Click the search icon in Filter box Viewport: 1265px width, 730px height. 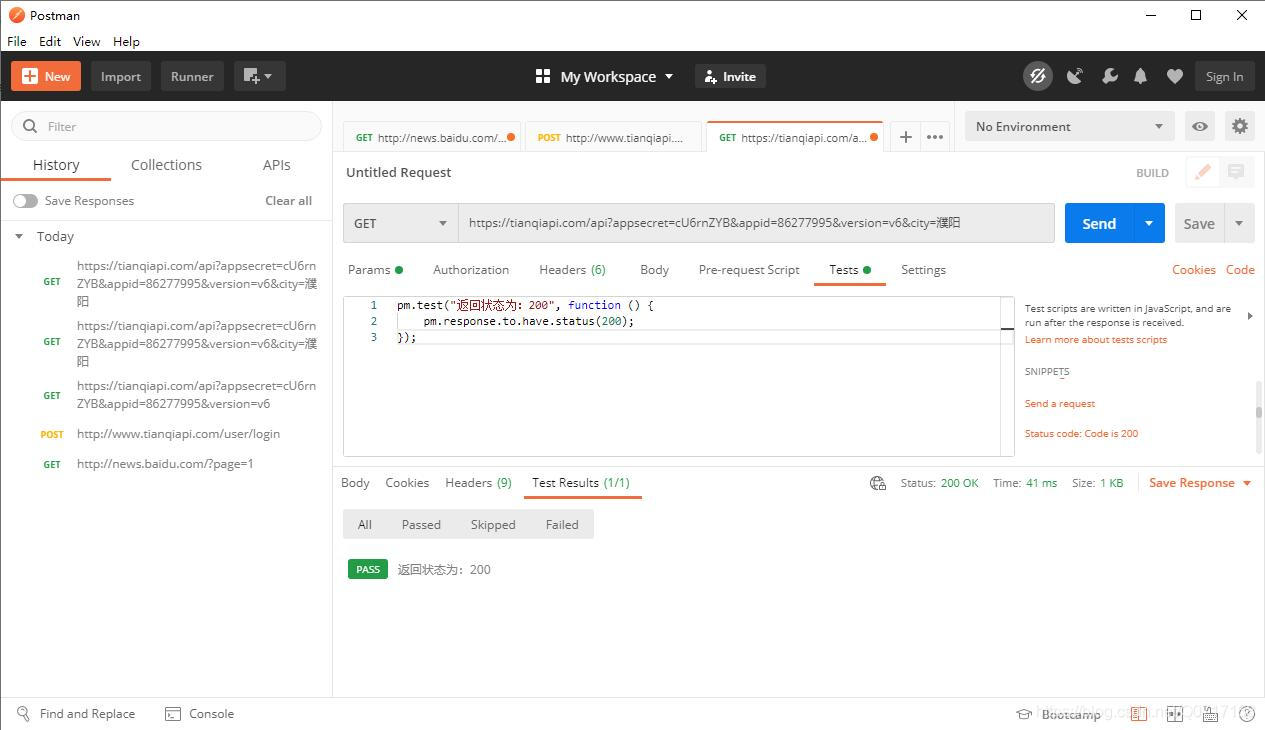pos(30,126)
